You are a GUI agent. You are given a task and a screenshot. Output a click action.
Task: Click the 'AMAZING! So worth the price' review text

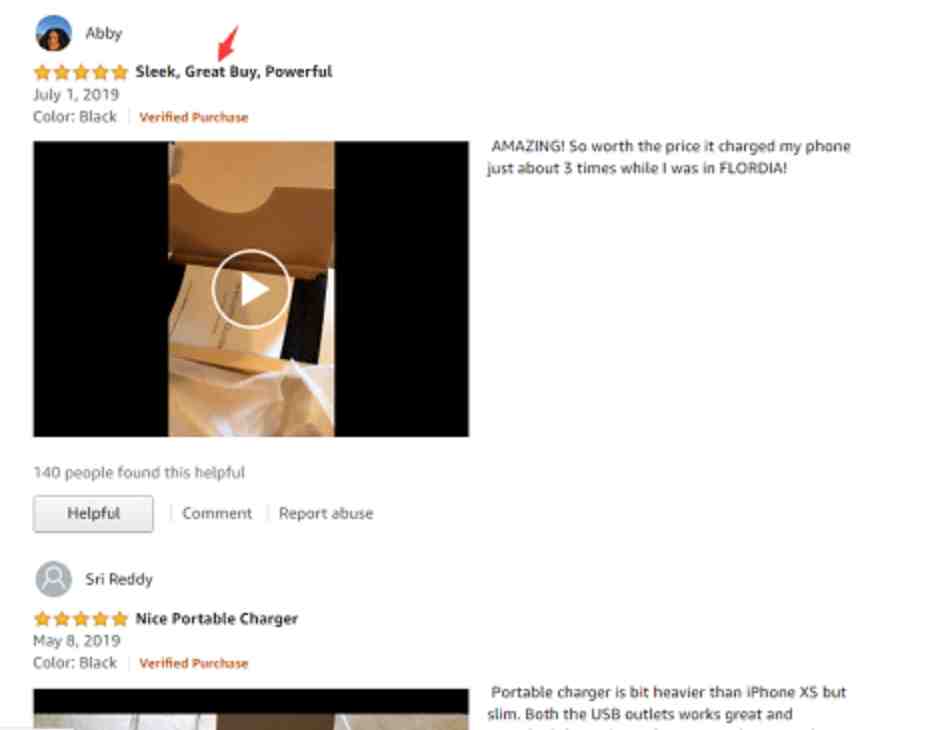click(x=669, y=157)
